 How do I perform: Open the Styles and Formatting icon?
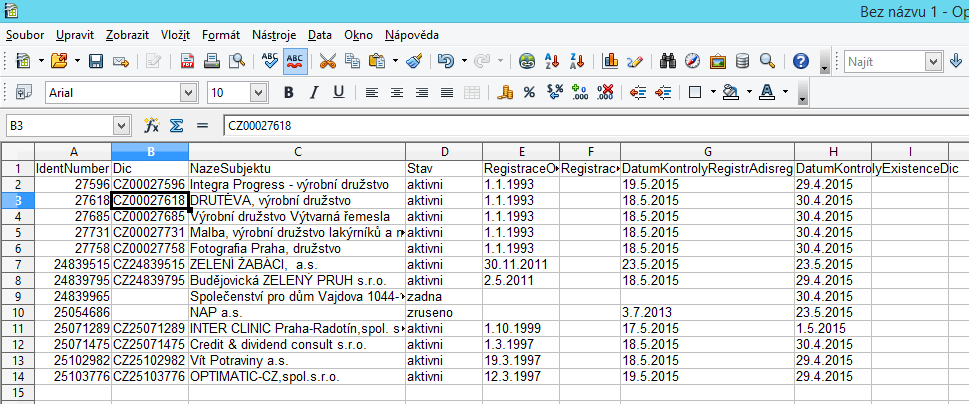pyautogui.click(x=23, y=92)
